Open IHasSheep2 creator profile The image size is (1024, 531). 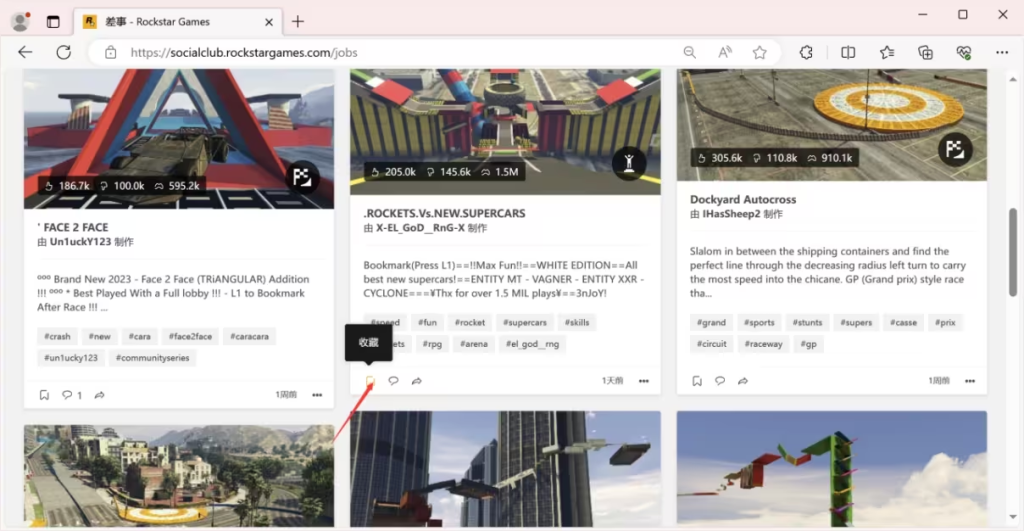[x=733, y=214]
